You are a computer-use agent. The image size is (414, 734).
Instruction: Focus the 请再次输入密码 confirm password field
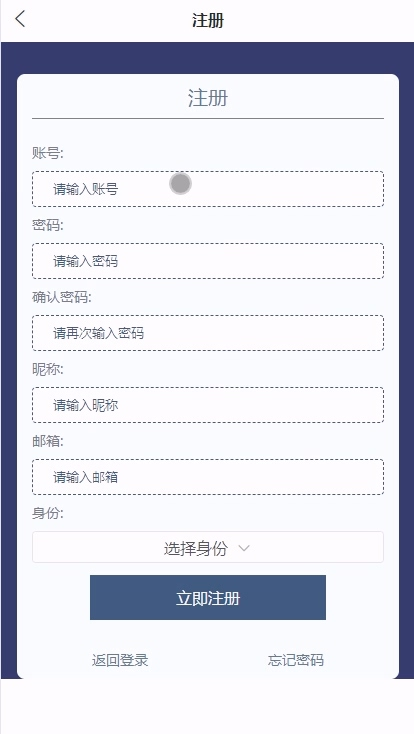tap(208, 333)
